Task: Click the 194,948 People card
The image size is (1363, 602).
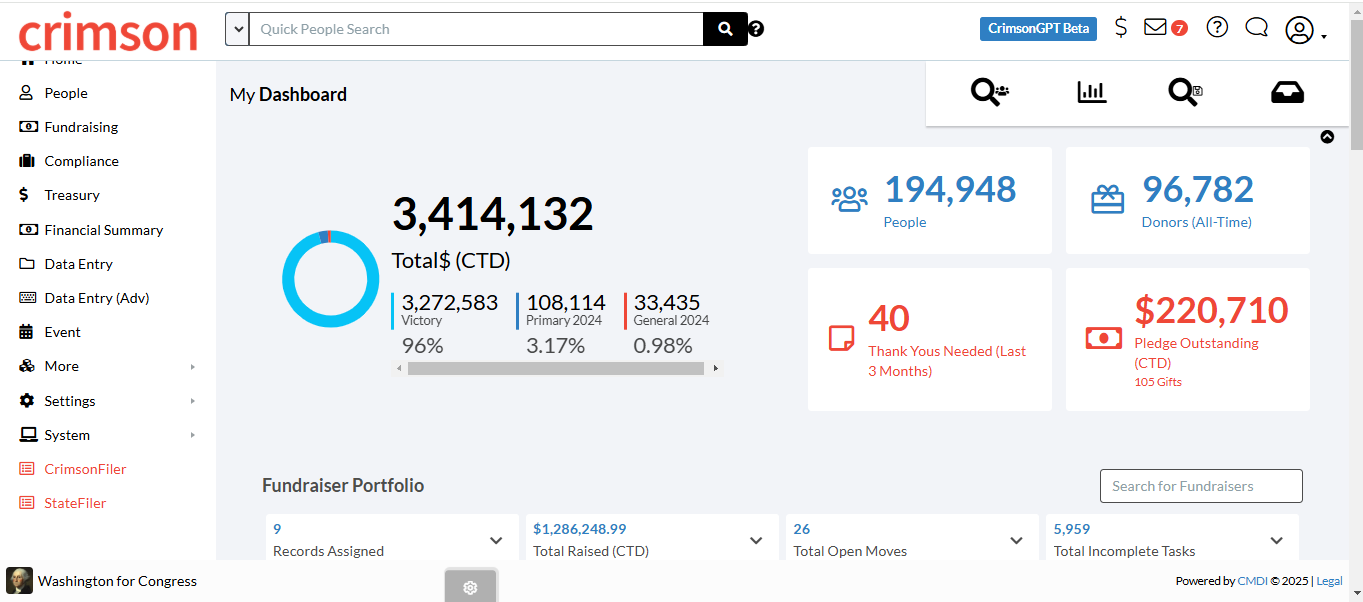Action: [x=930, y=201]
